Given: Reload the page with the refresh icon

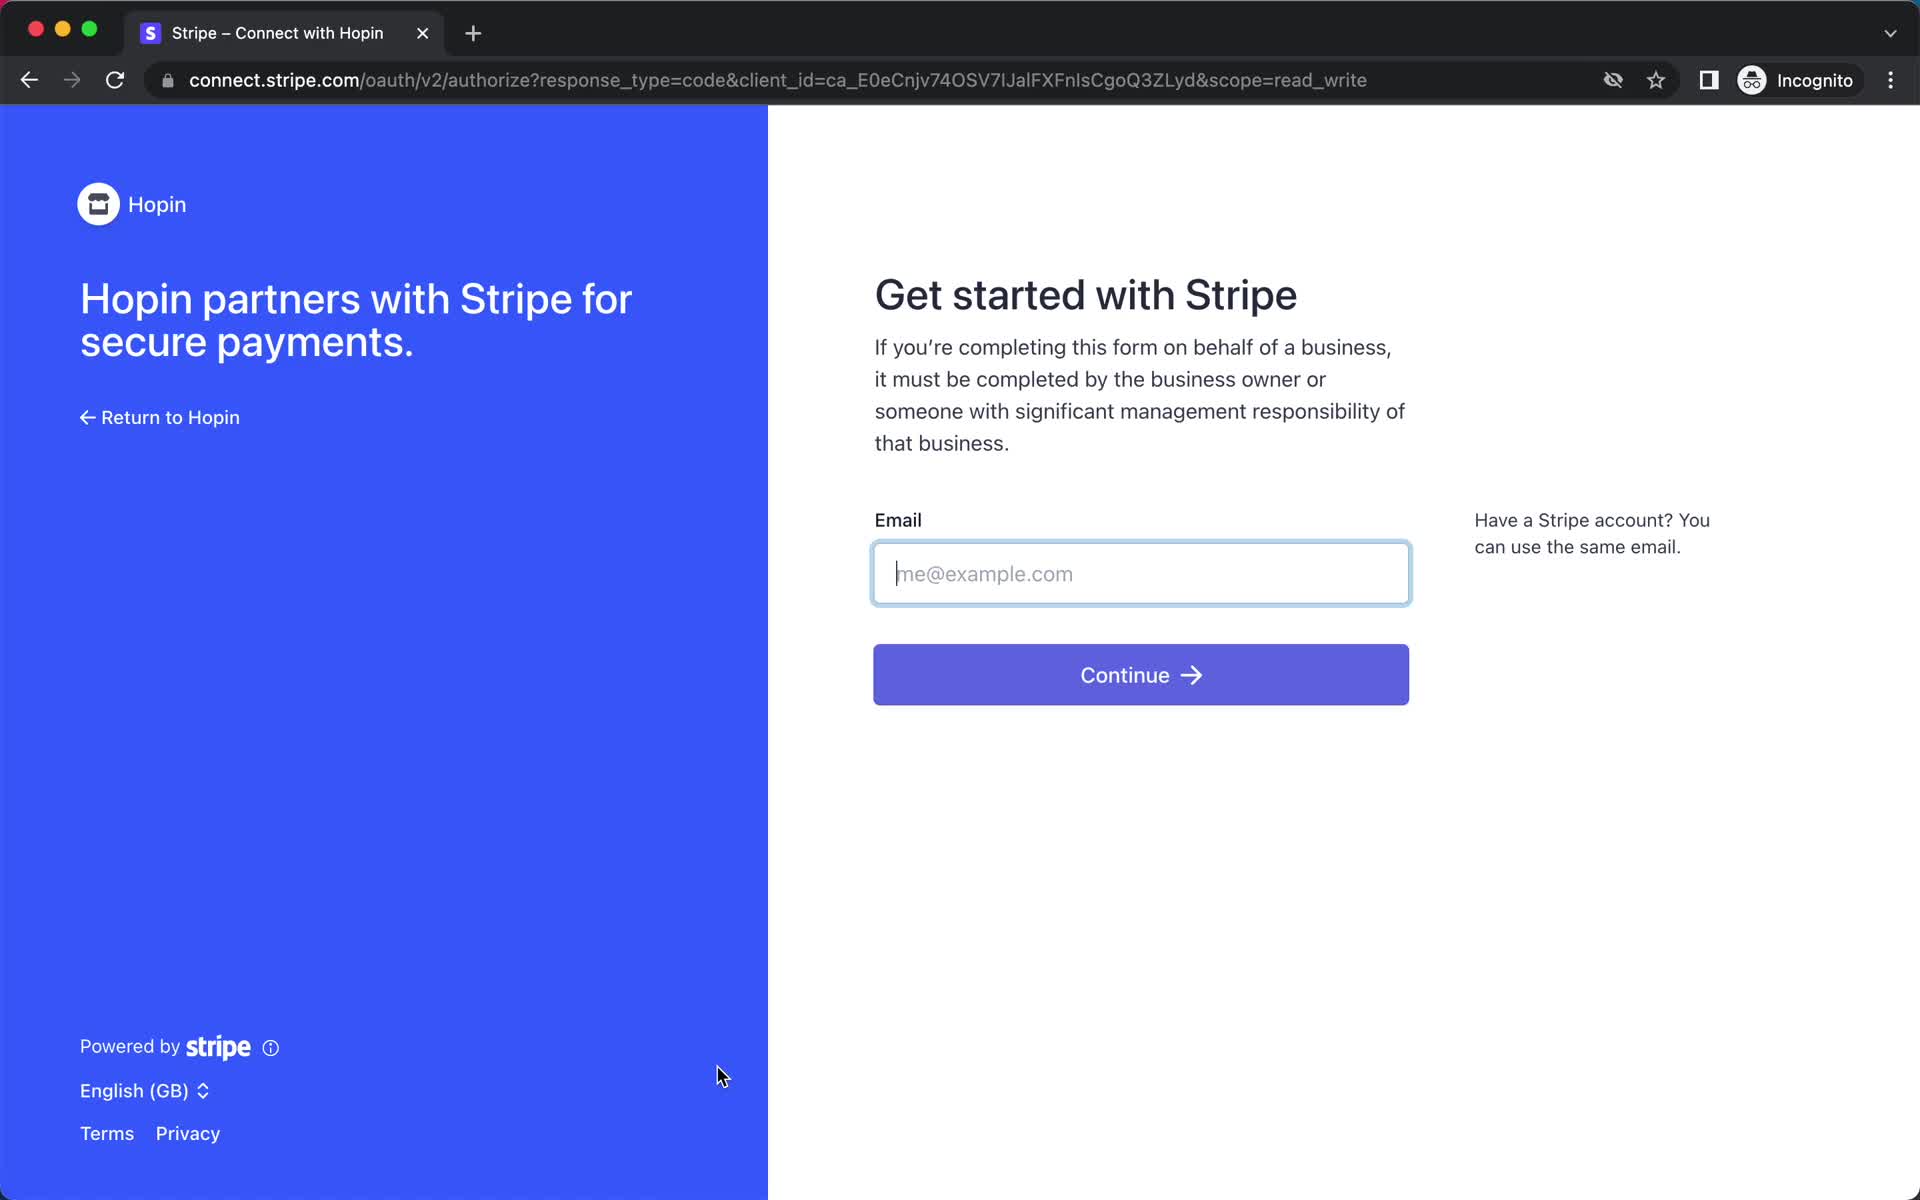Looking at the screenshot, I should coord(115,80).
